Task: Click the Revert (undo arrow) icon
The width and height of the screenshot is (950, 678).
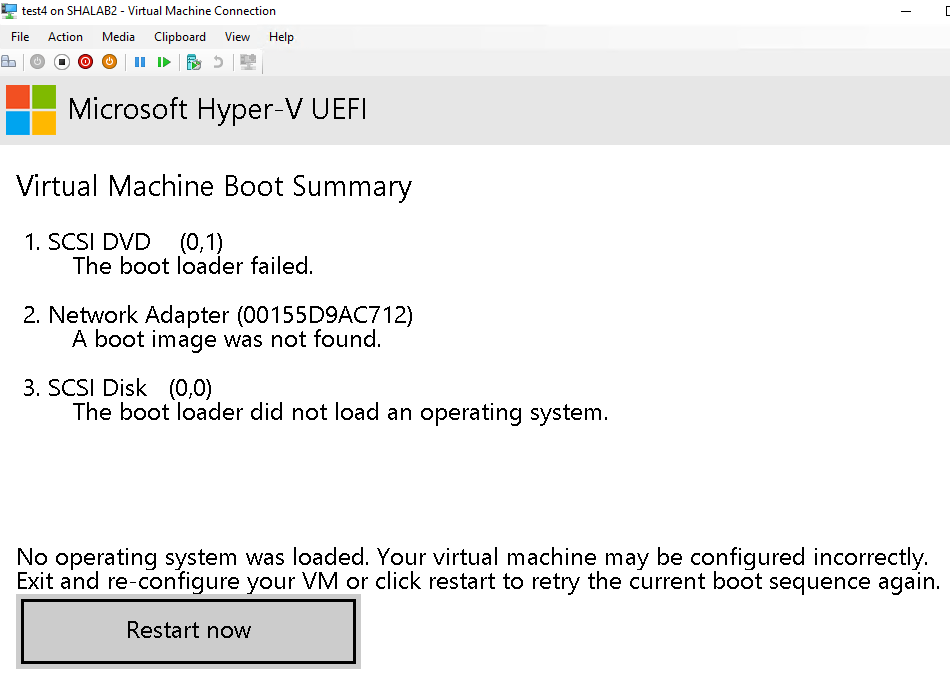Action: (x=218, y=62)
